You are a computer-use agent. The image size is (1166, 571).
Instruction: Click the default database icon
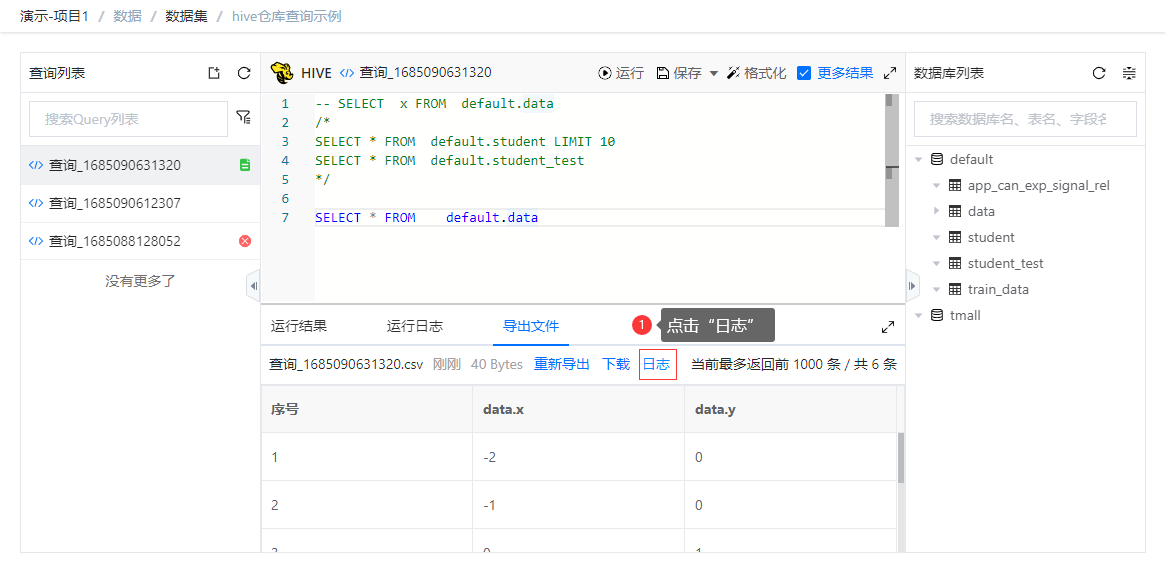[937, 159]
